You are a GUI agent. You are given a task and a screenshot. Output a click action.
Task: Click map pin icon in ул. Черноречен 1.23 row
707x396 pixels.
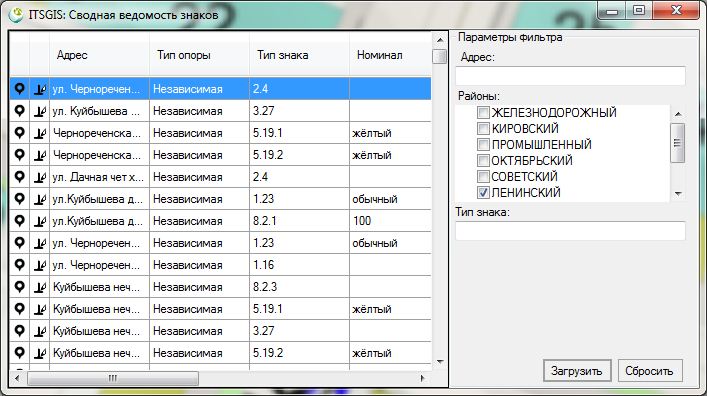(x=19, y=243)
